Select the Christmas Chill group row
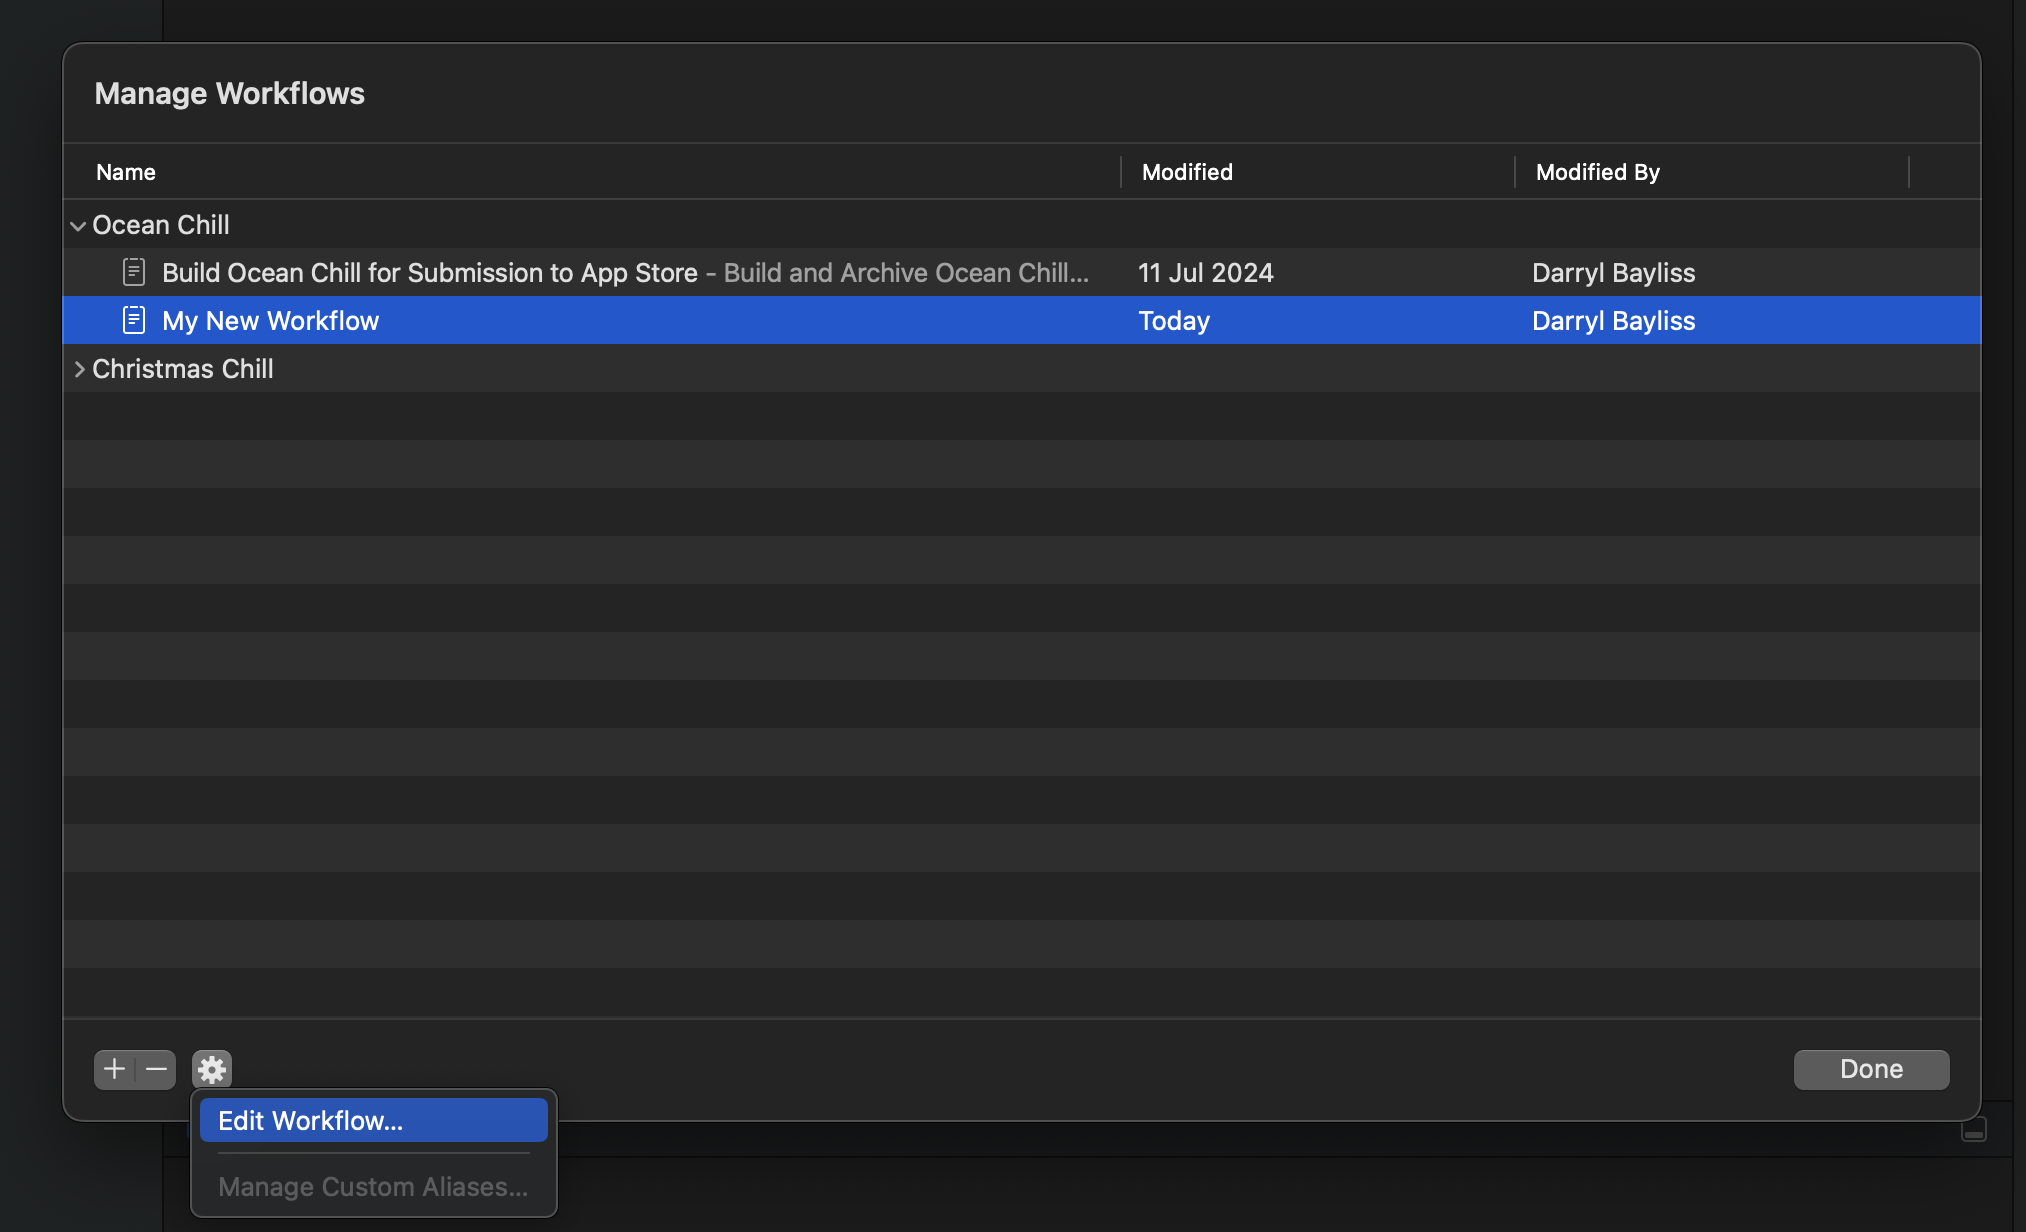2026x1232 pixels. 1022,368
